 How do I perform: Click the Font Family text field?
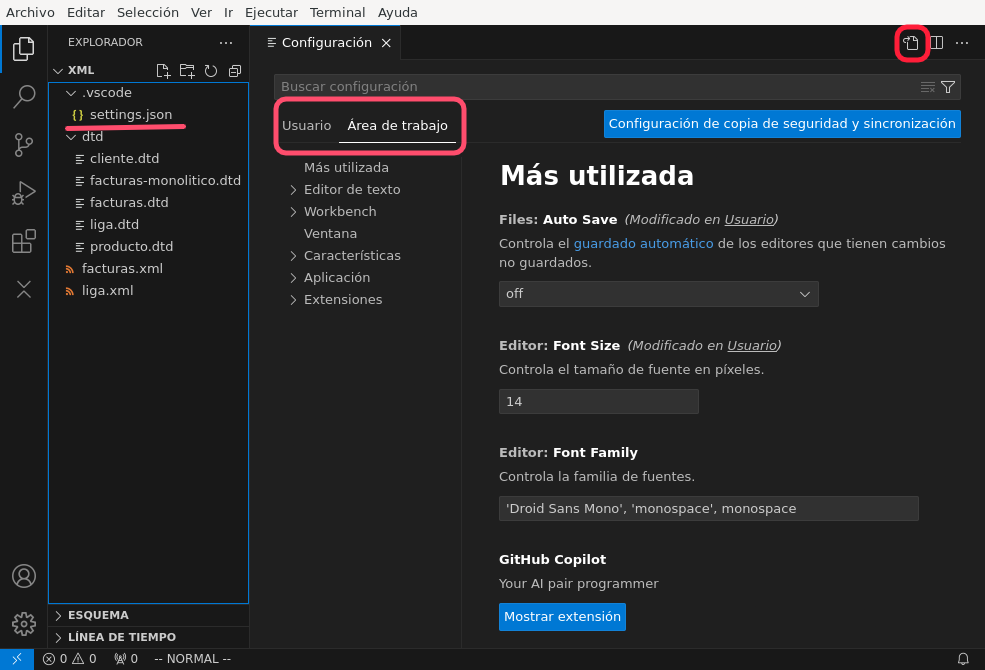click(709, 509)
